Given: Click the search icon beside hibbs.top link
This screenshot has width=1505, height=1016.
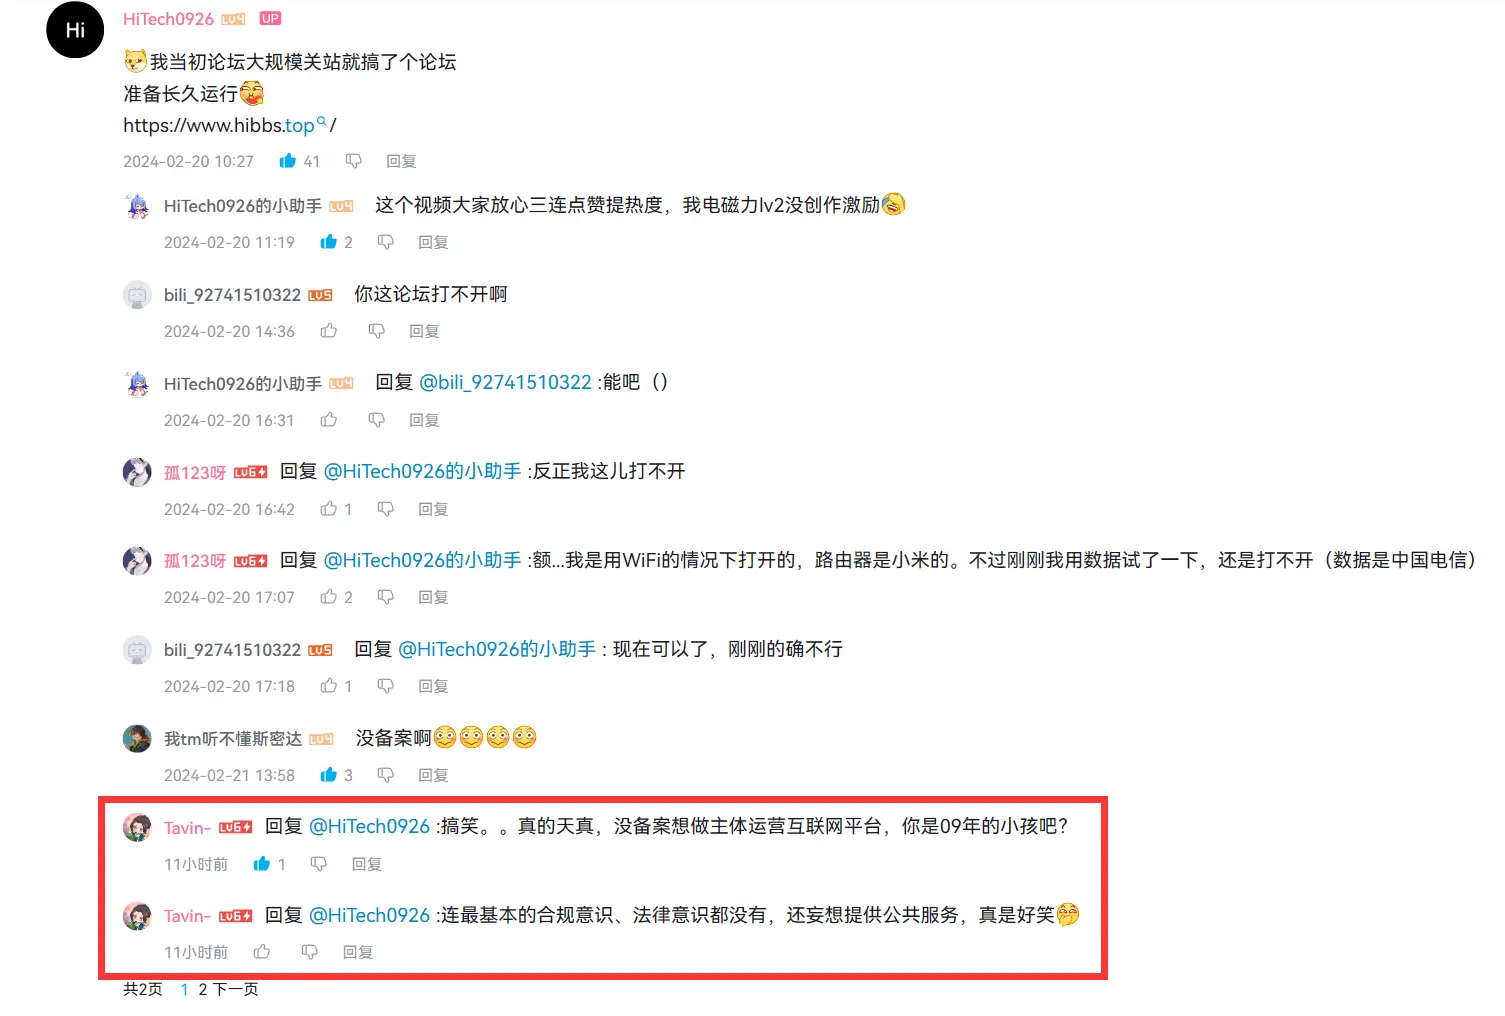Looking at the screenshot, I should 321,122.
